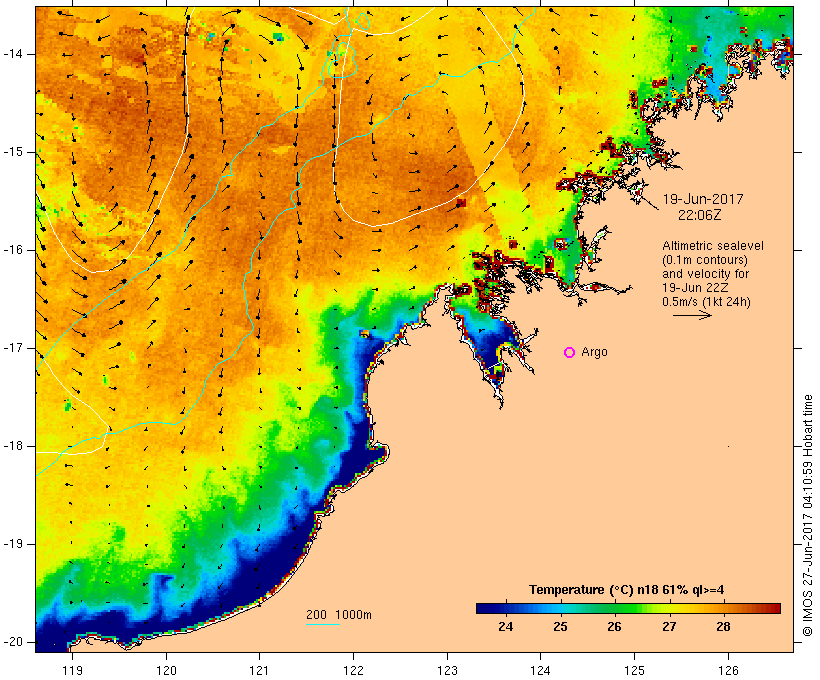
Task: Click longitude axis label '121'
Action: coord(259,671)
